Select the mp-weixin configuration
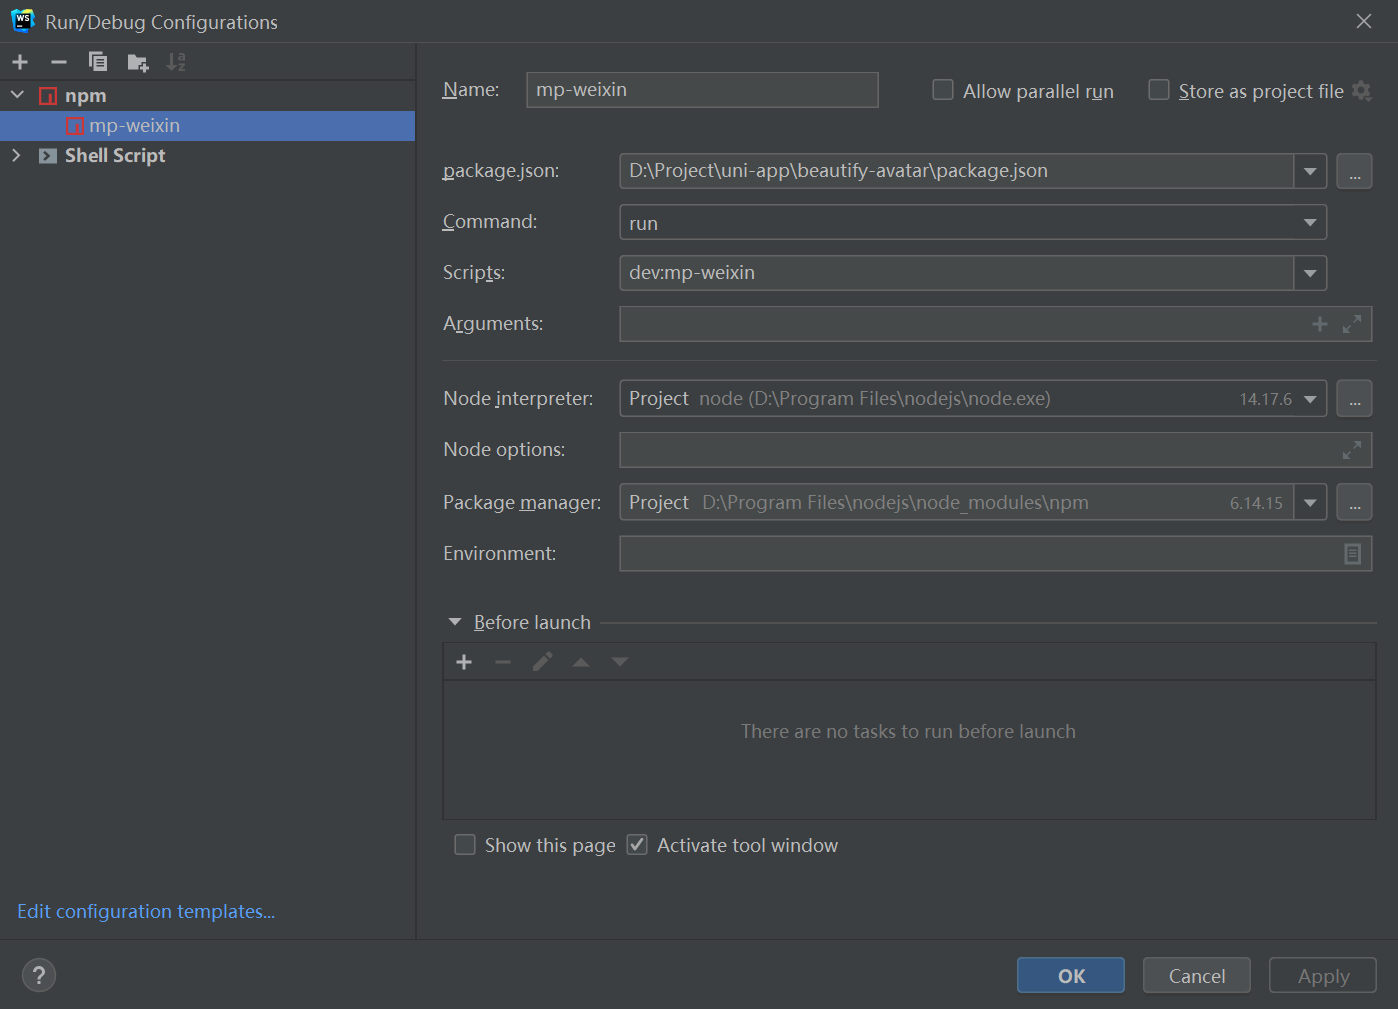The width and height of the screenshot is (1398, 1009). (208, 126)
